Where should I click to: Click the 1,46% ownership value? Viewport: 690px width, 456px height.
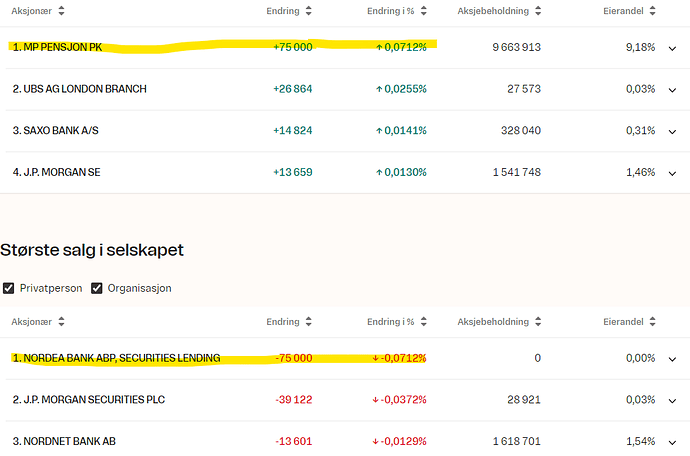(x=640, y=172)
